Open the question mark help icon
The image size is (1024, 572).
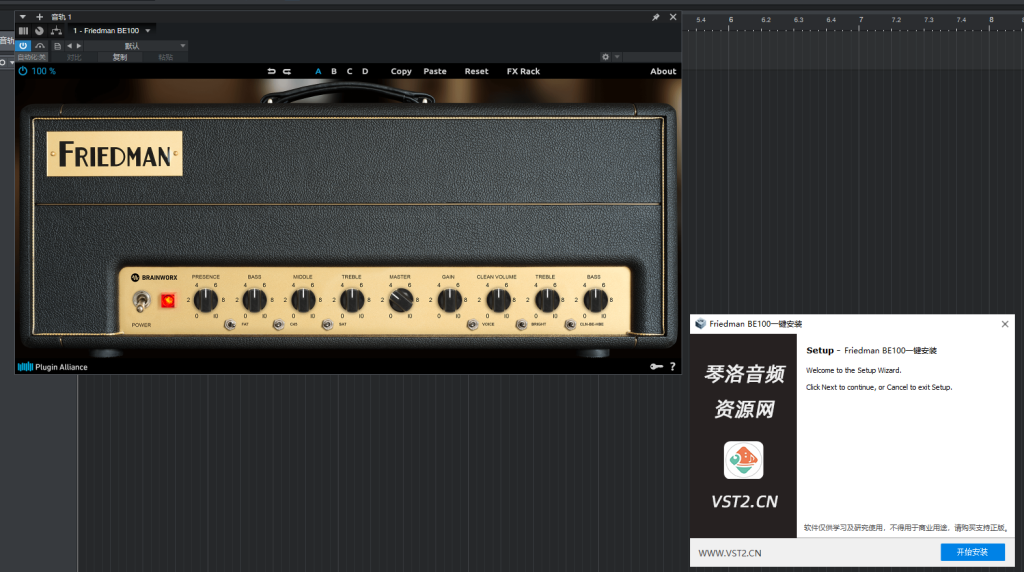pos(672,367)
